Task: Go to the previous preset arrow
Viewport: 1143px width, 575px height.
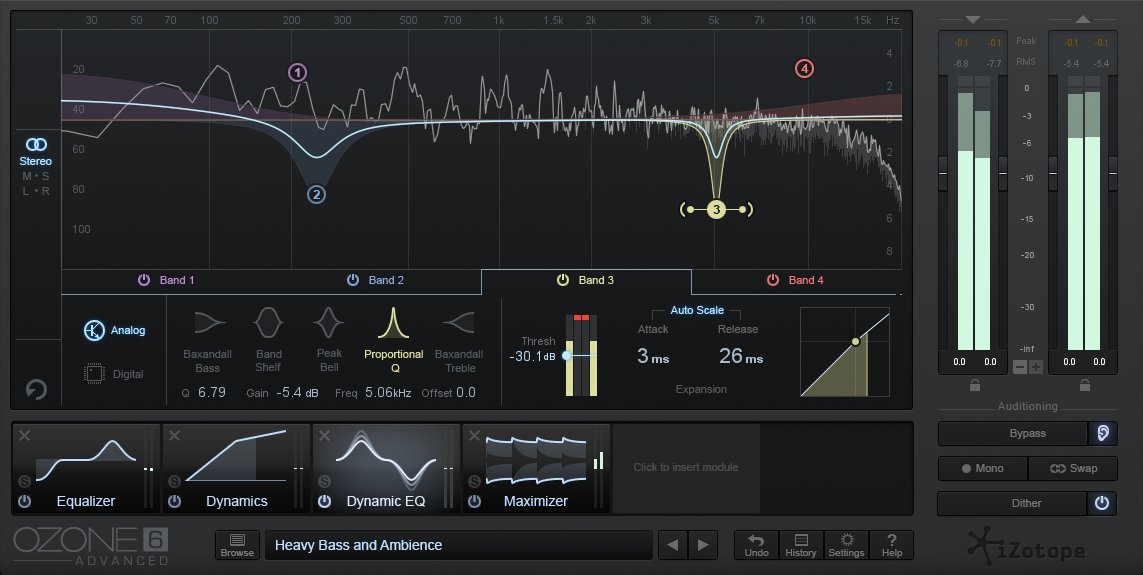Action: click(x=673, y=545)
